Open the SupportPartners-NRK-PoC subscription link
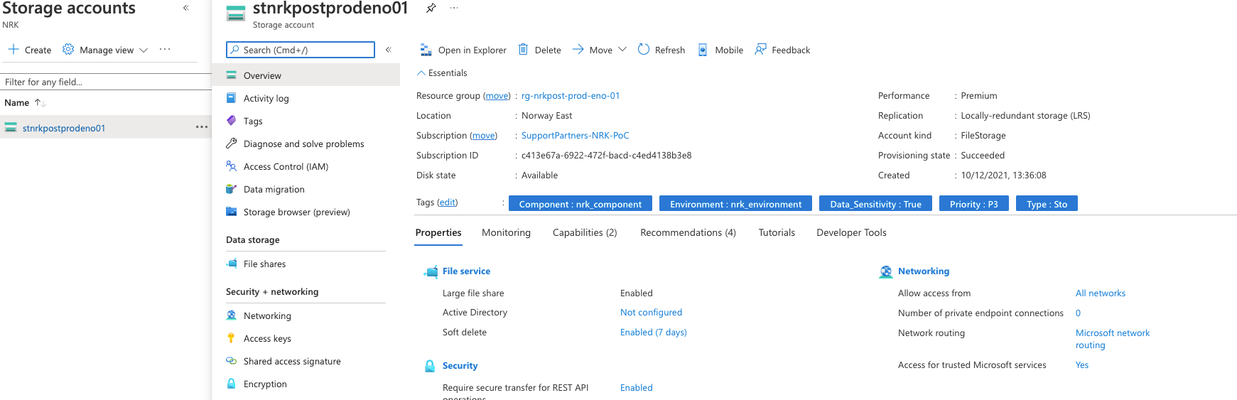 tap(576, 135)
